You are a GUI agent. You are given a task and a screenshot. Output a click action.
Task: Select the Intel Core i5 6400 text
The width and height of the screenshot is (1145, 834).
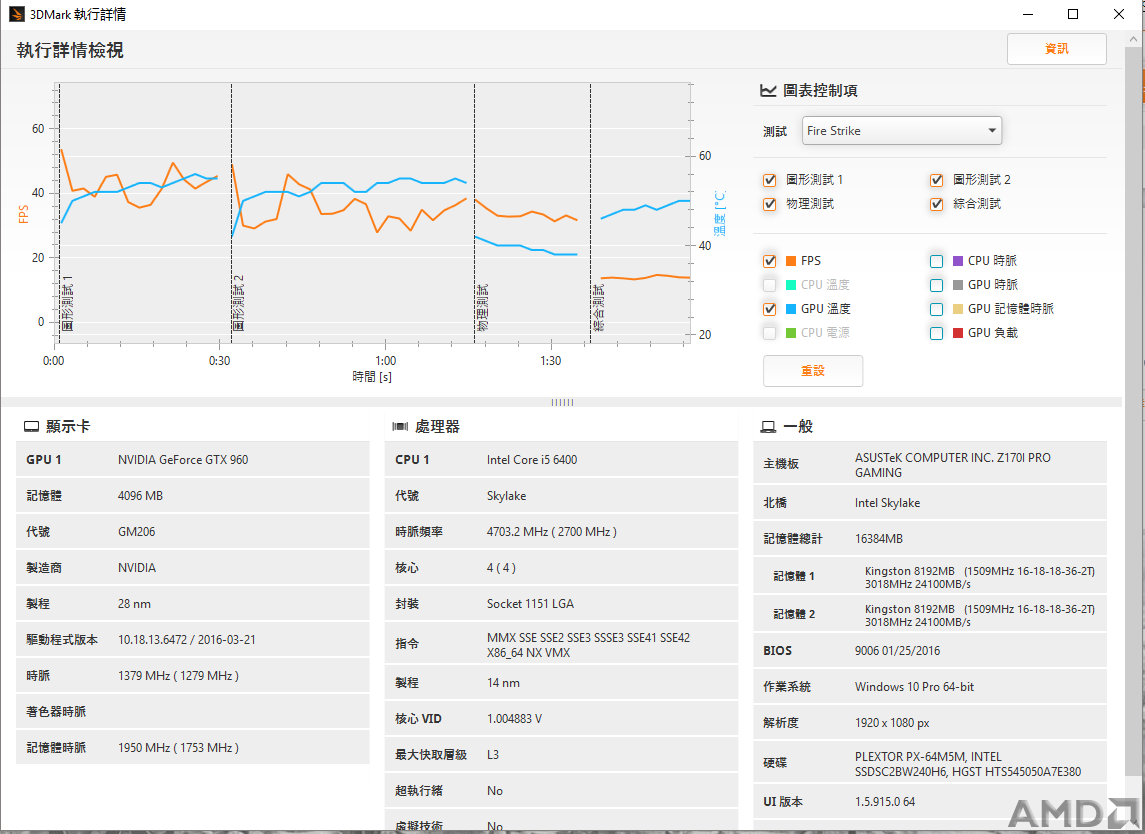coord(532,460)
